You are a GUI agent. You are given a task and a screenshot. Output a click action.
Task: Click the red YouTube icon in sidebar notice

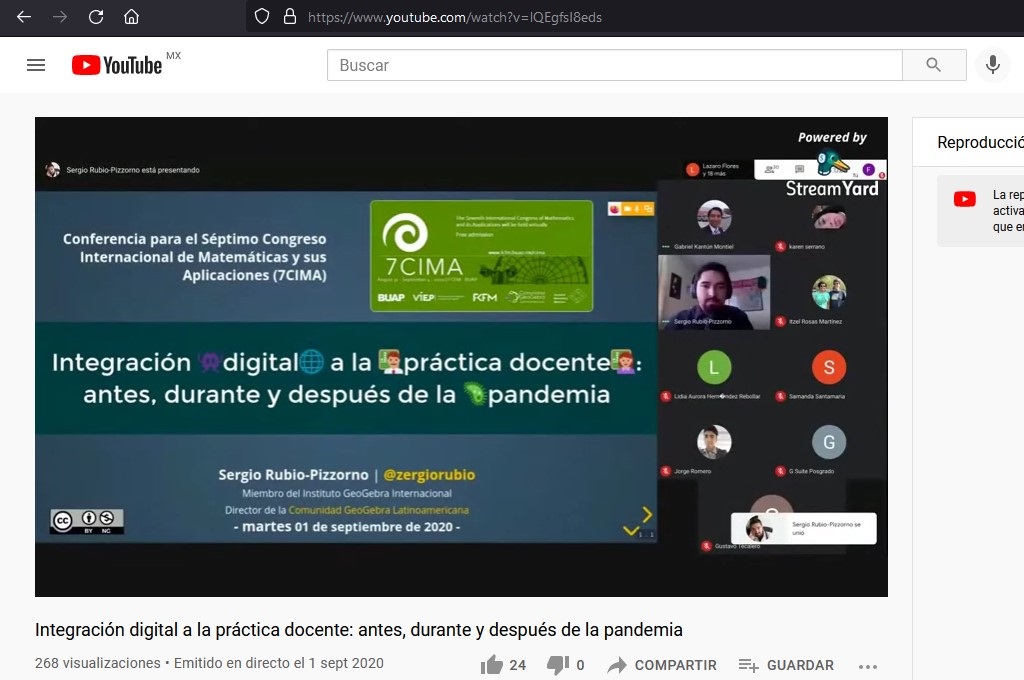pyautogui.click(x=965, y=199)
